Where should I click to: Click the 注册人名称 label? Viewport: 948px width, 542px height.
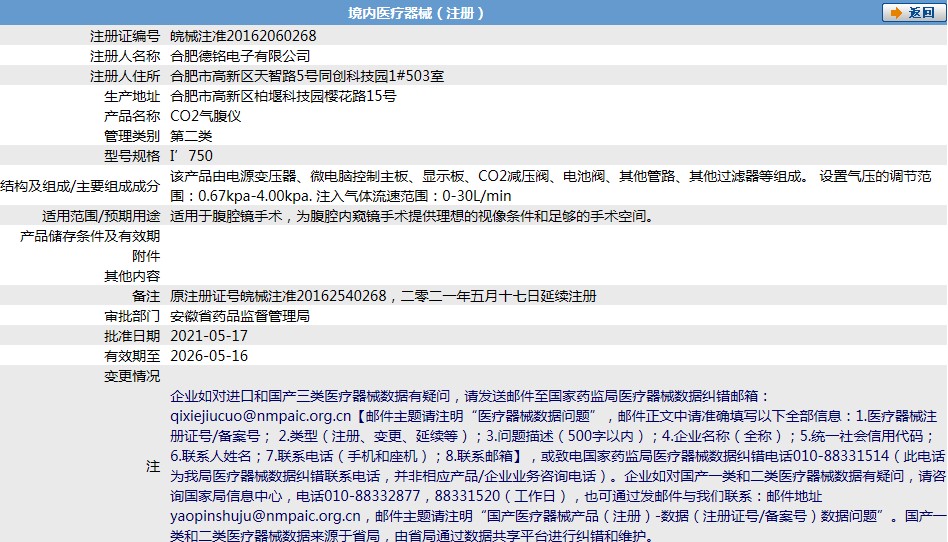pos(125,56)
